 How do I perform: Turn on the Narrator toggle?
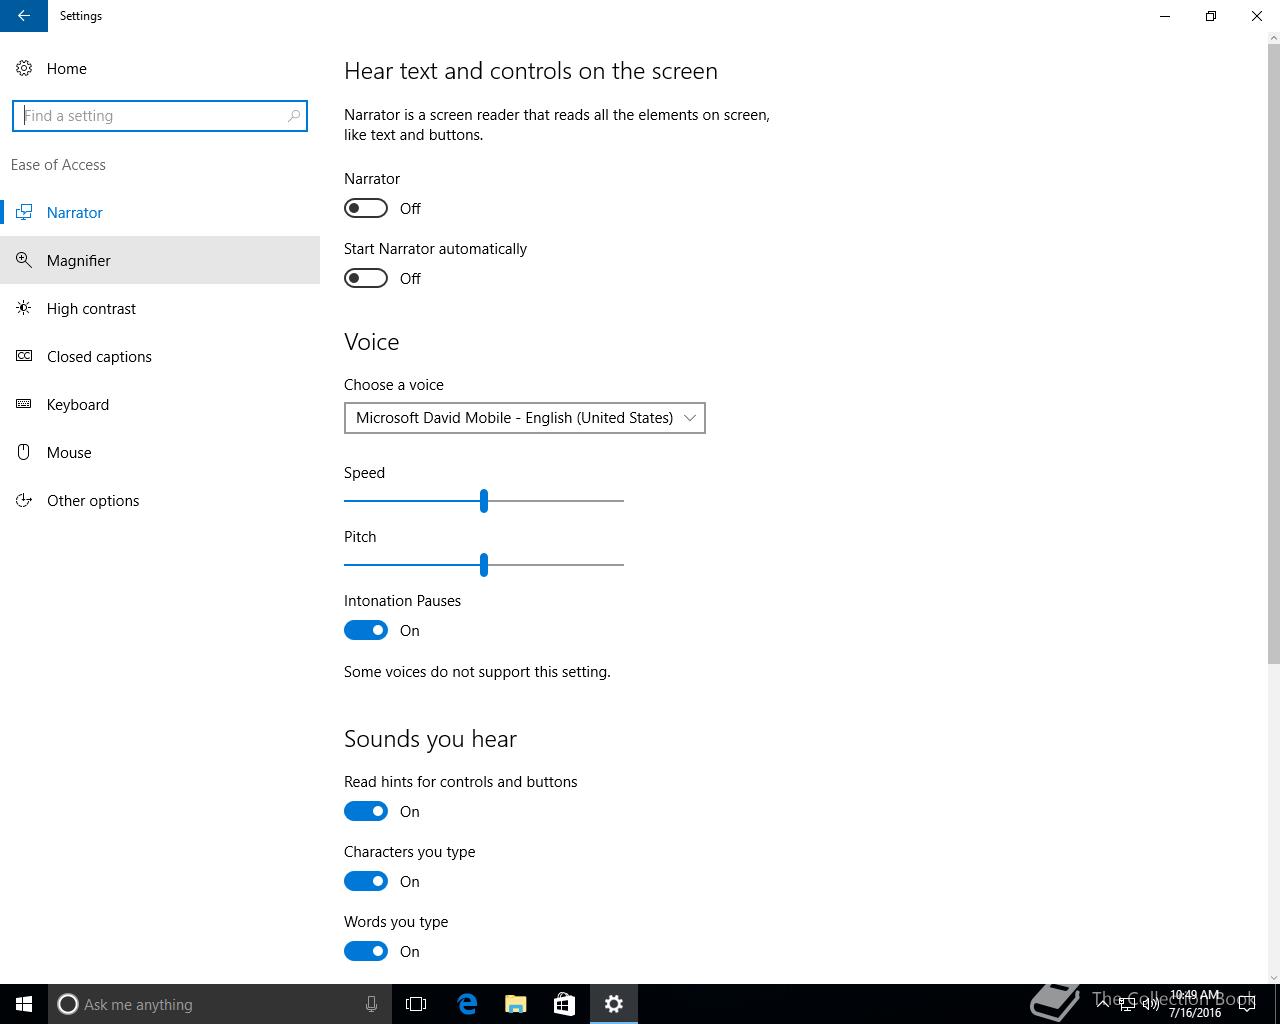366,208
